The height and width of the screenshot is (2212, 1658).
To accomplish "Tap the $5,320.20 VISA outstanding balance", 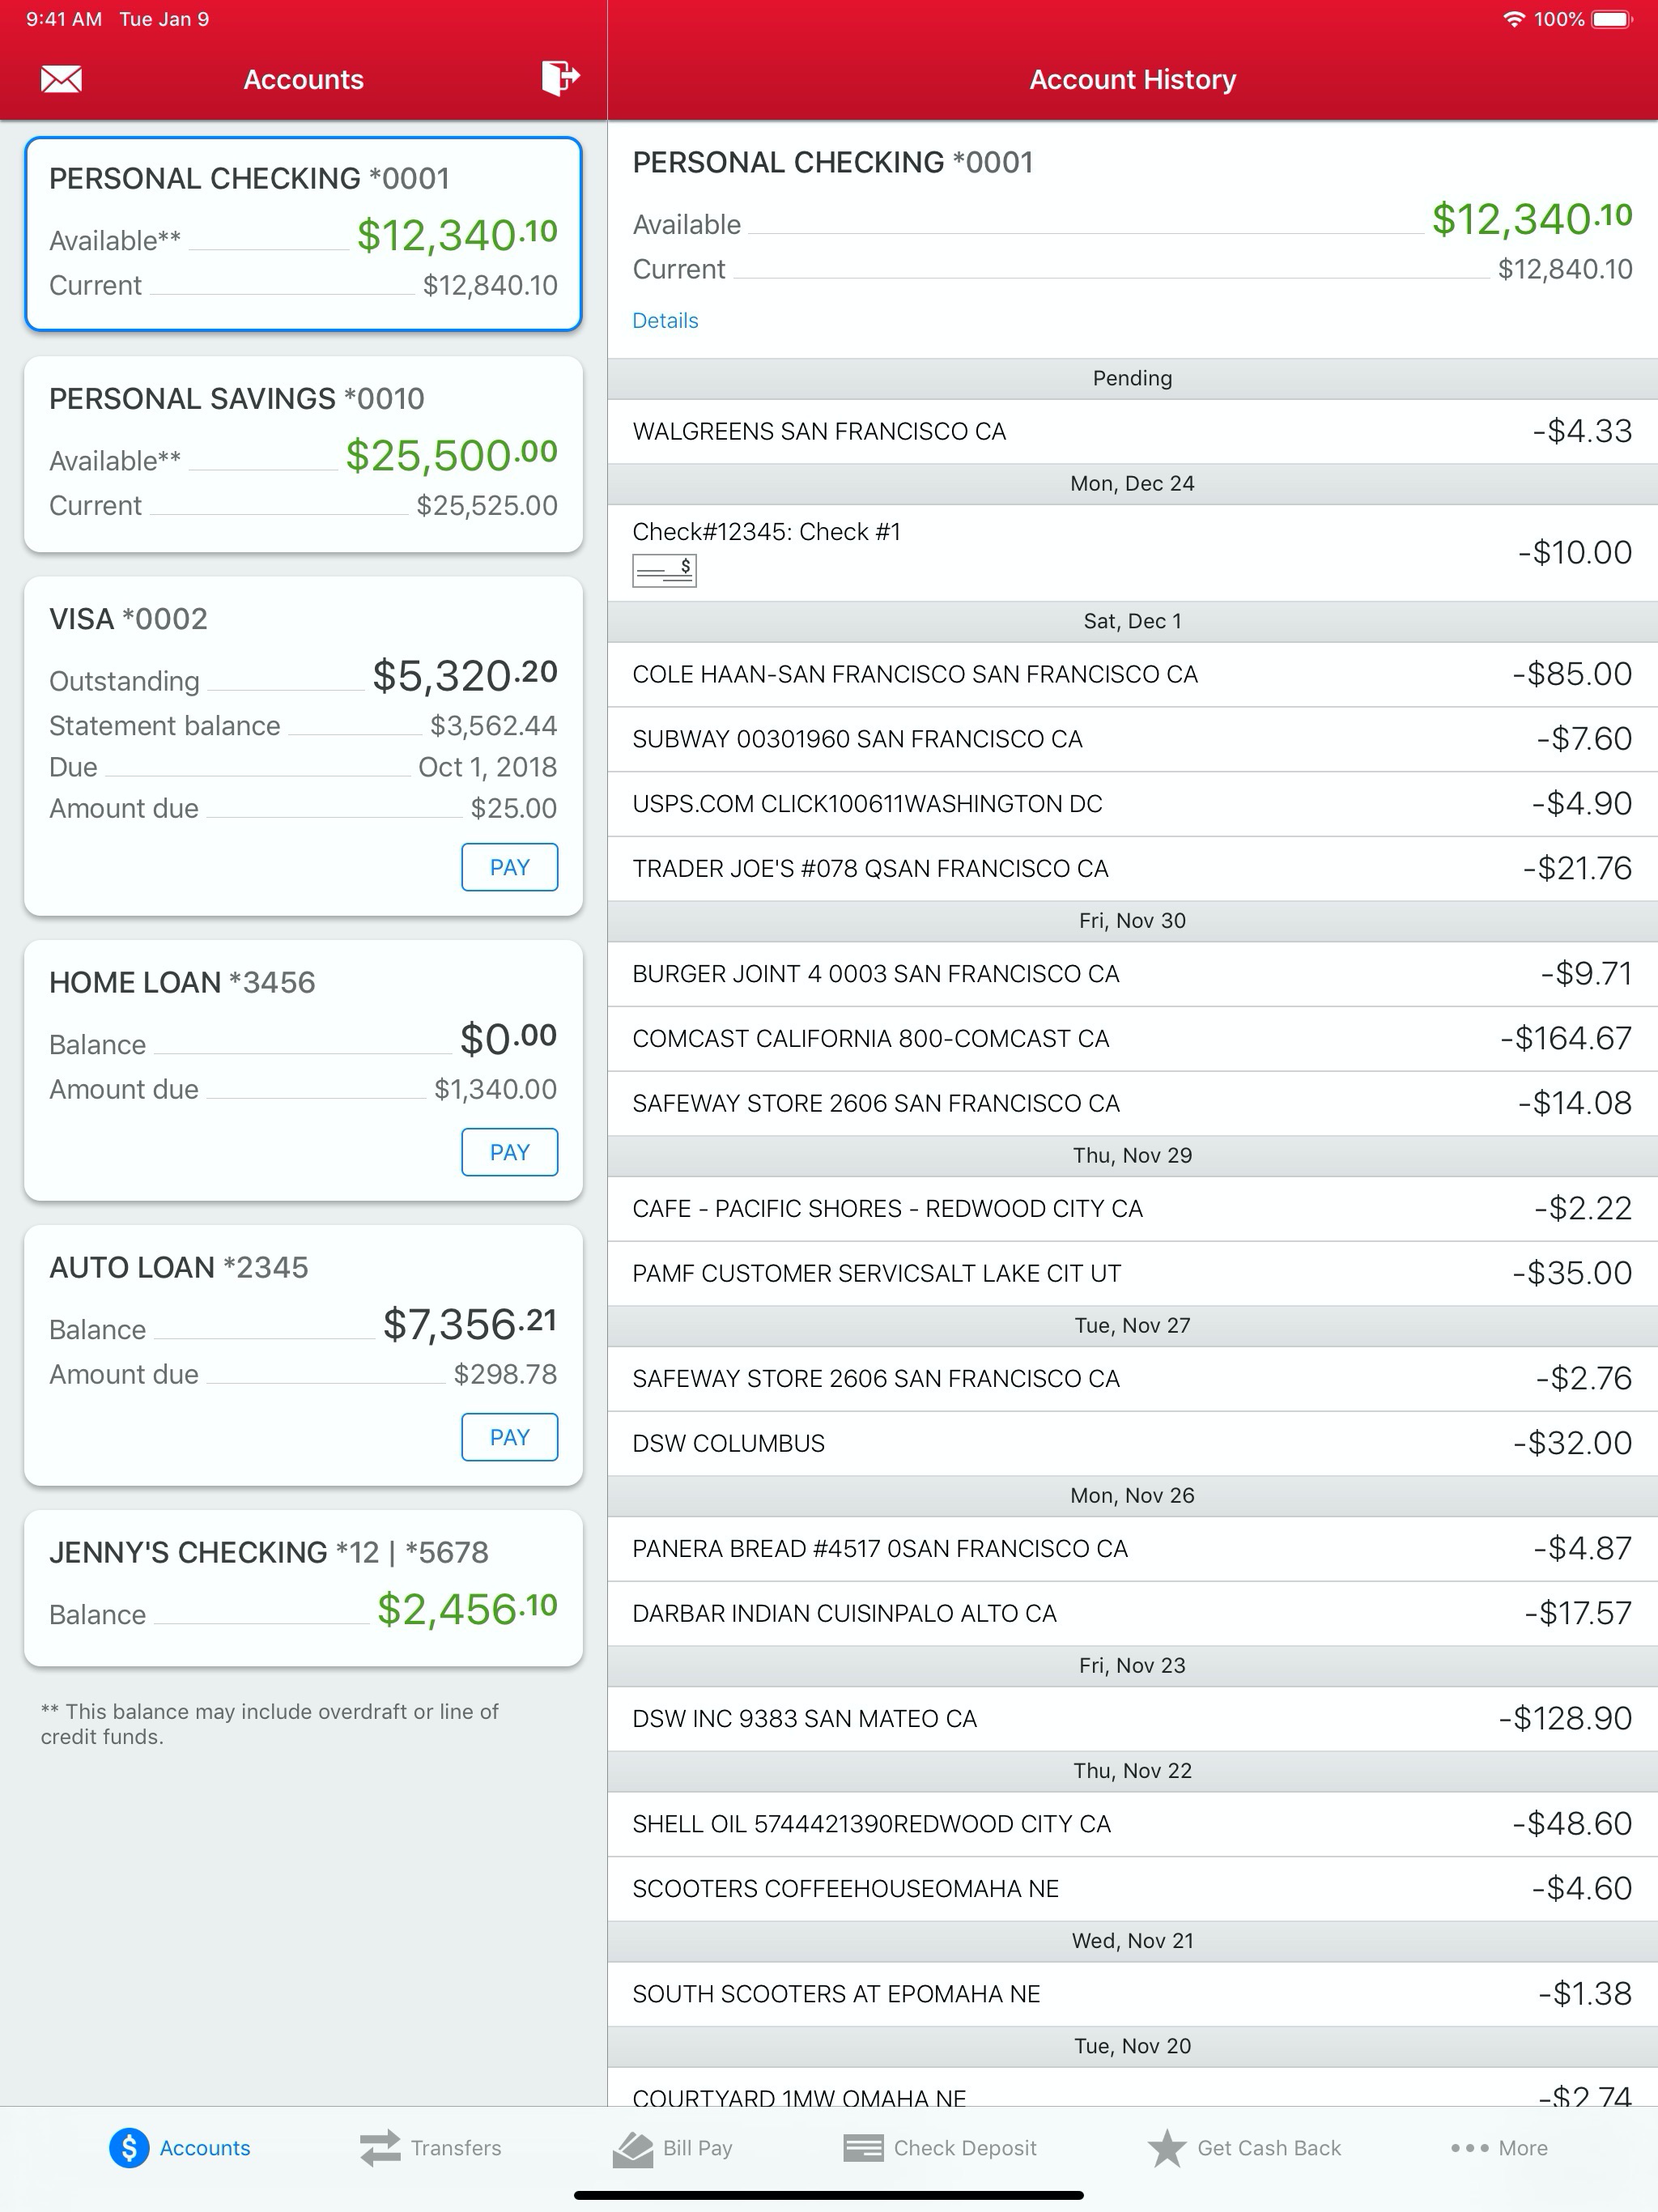I will 465,675.
